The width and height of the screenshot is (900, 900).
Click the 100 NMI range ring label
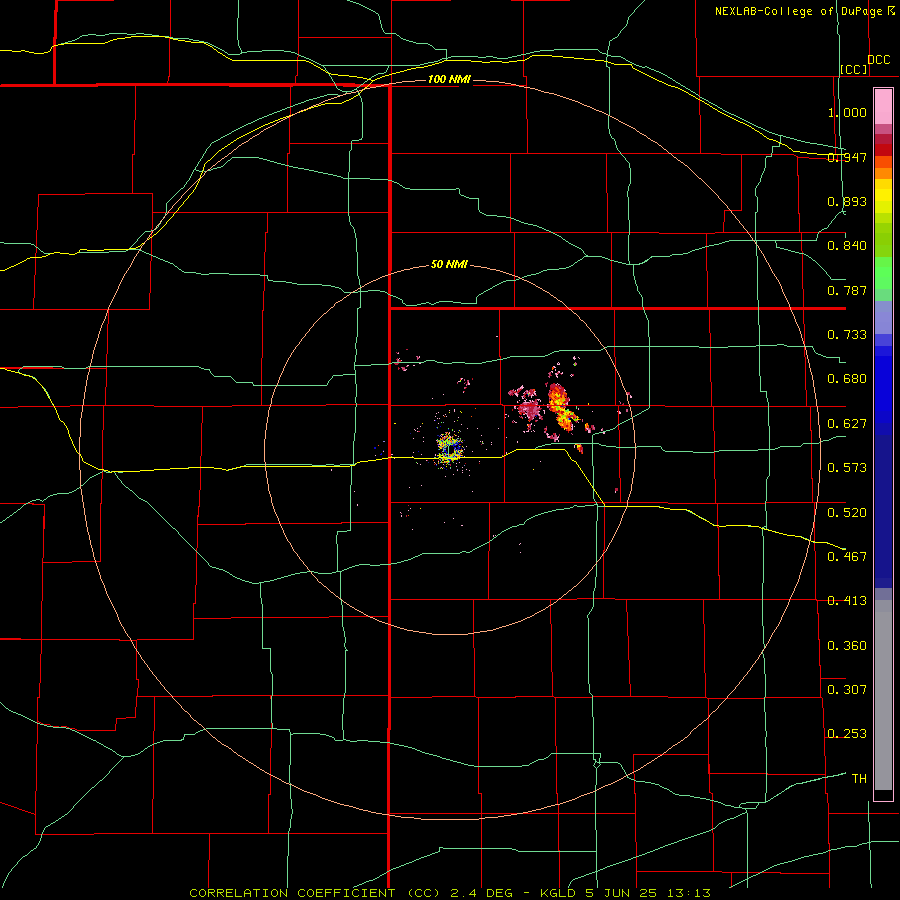(x=449, y=79)
